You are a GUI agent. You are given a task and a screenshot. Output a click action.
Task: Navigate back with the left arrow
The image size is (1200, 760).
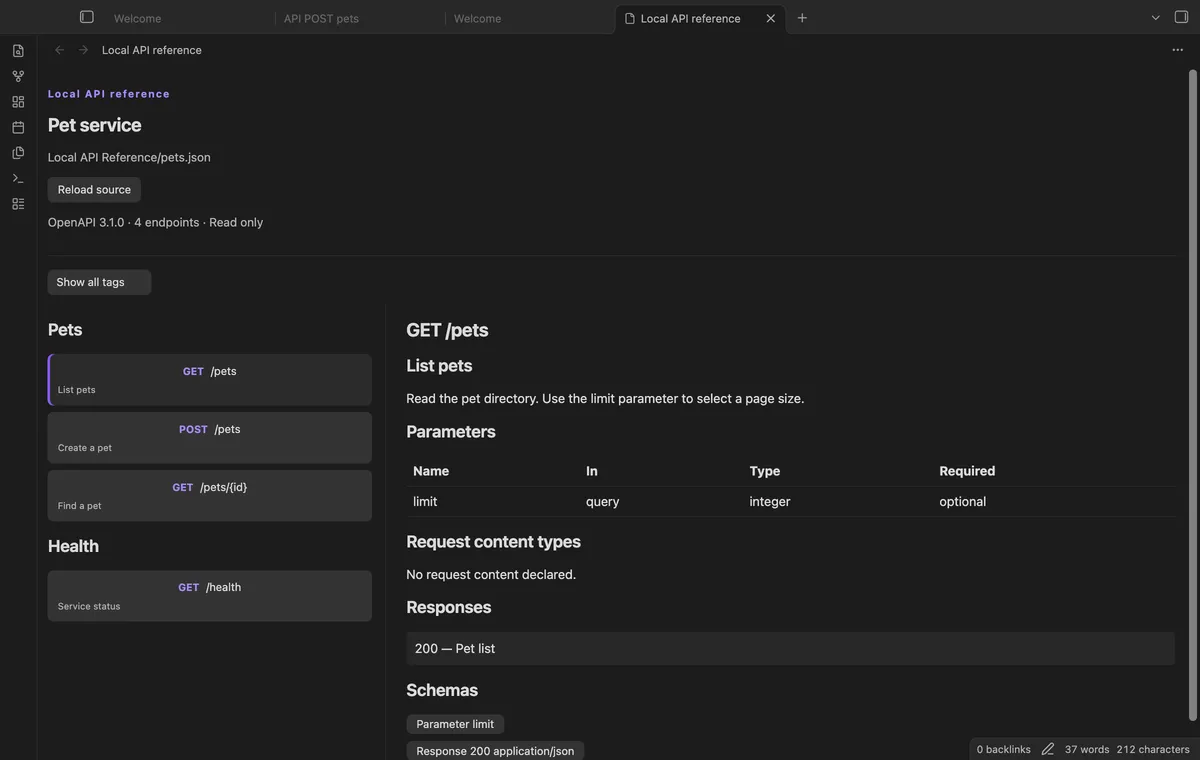click(x=59, y=50)
